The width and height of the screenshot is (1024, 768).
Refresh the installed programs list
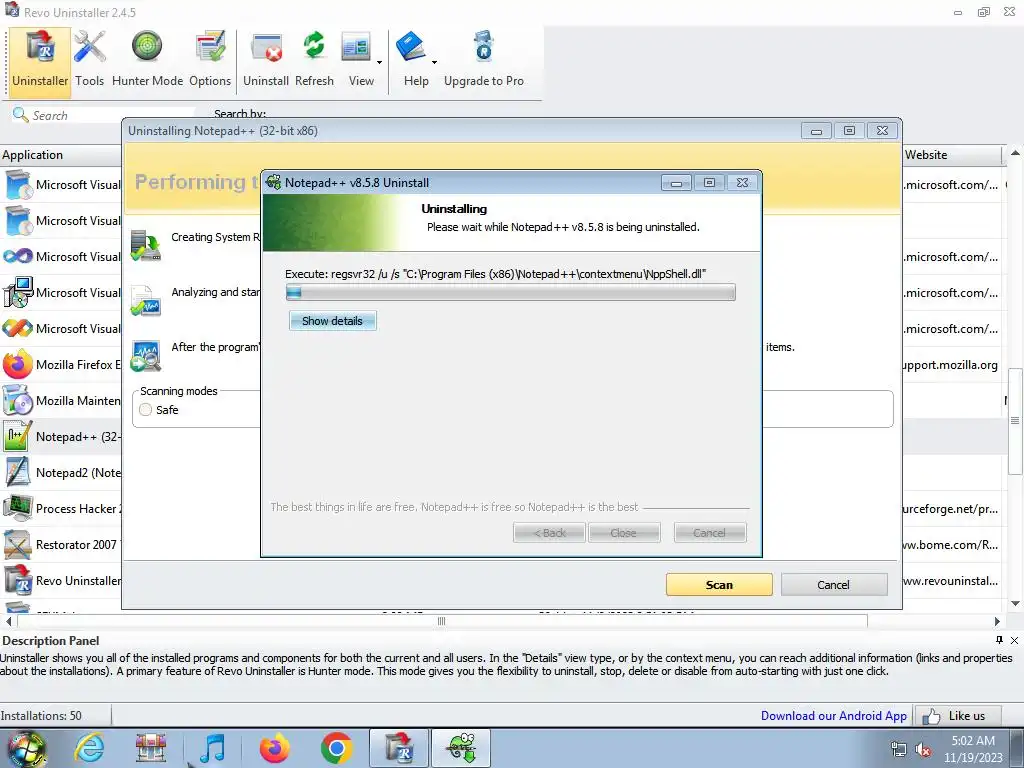coord(314,47)
